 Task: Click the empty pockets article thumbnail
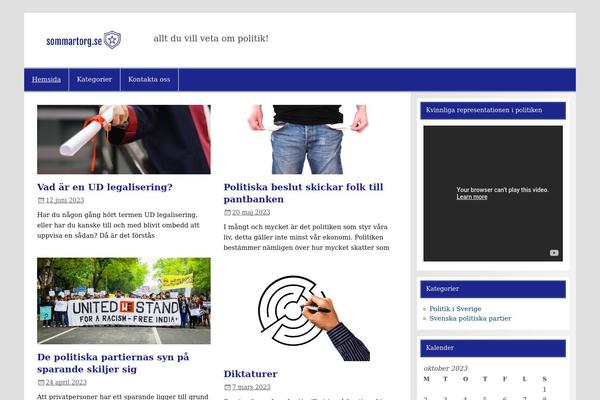click(x=308, y=139)
